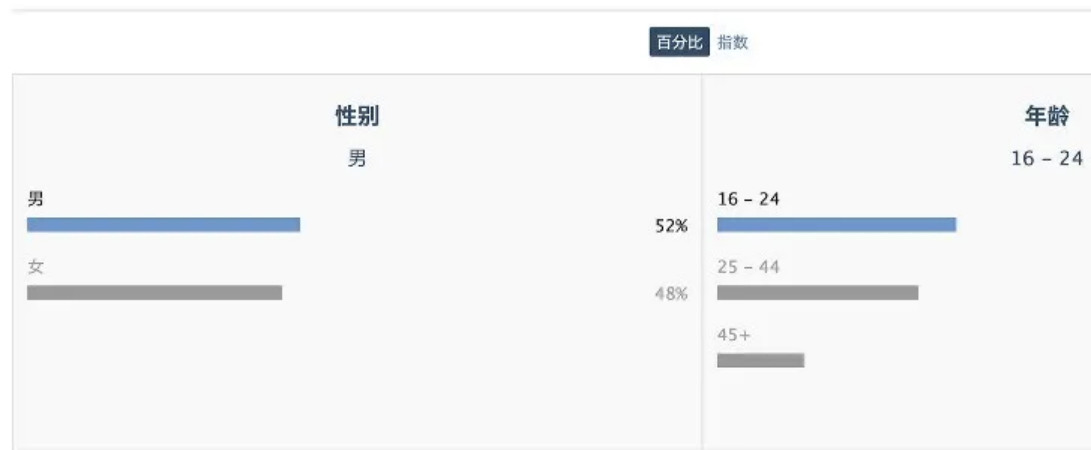
Task: Click the gray 45+ age bar
Action: pyautogui.click(x=760, y=360)
